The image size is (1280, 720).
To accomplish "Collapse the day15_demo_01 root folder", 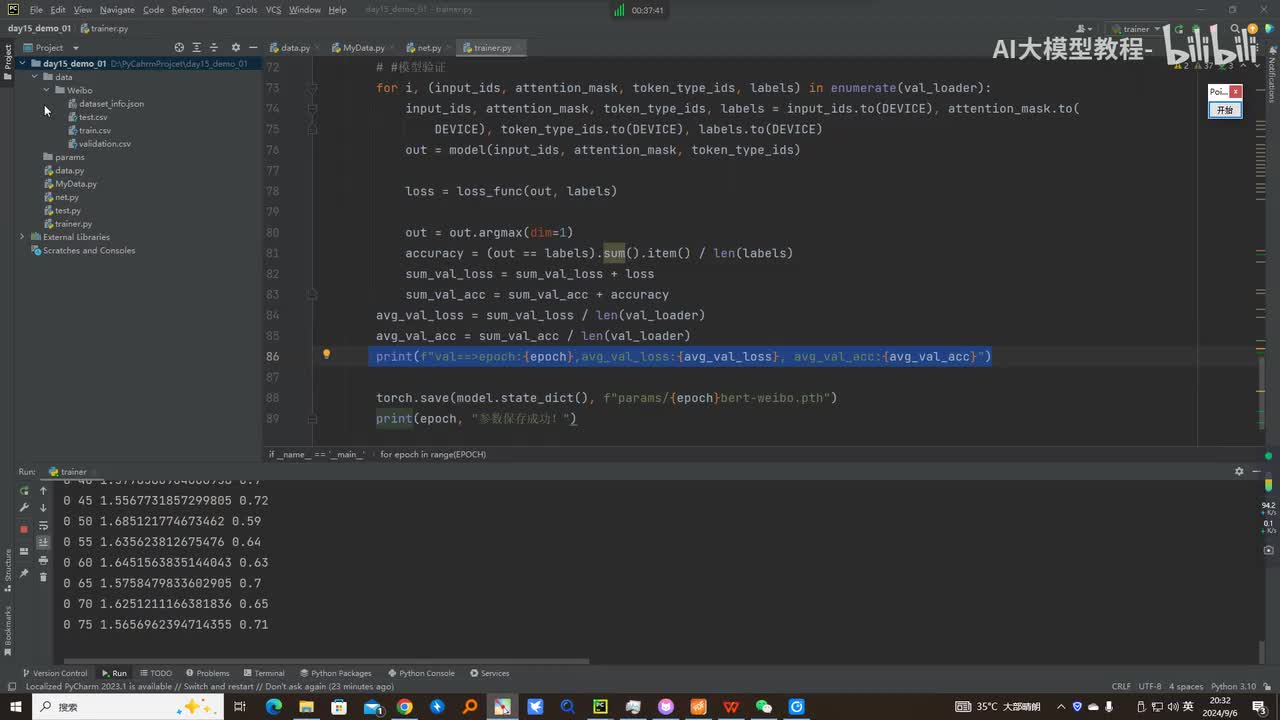I will tap(22, 63).
